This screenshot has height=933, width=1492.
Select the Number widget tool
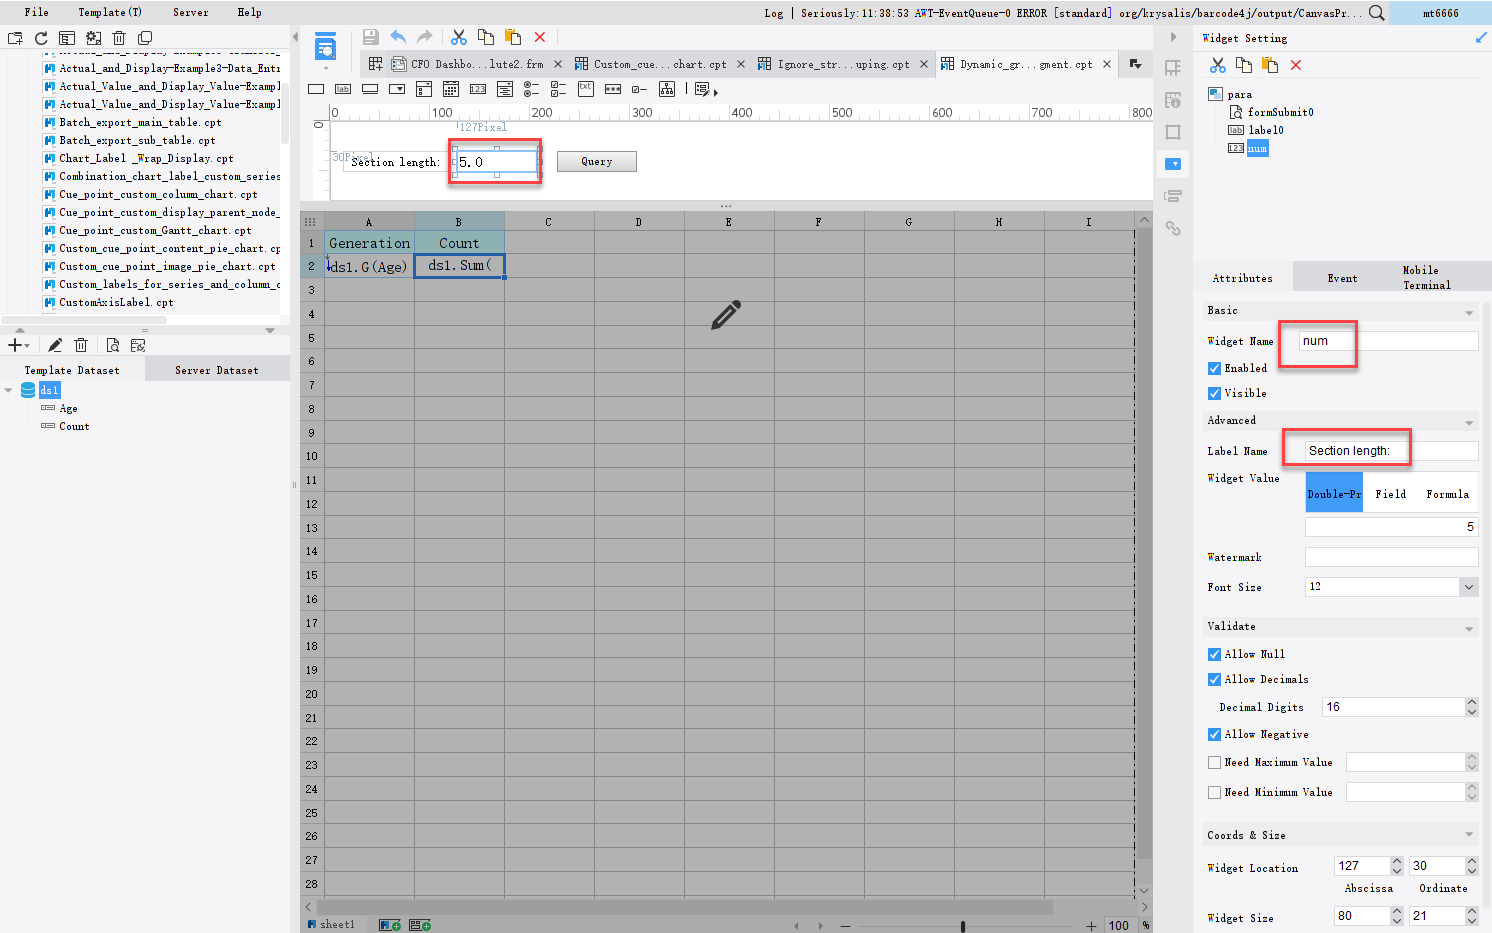477,88
